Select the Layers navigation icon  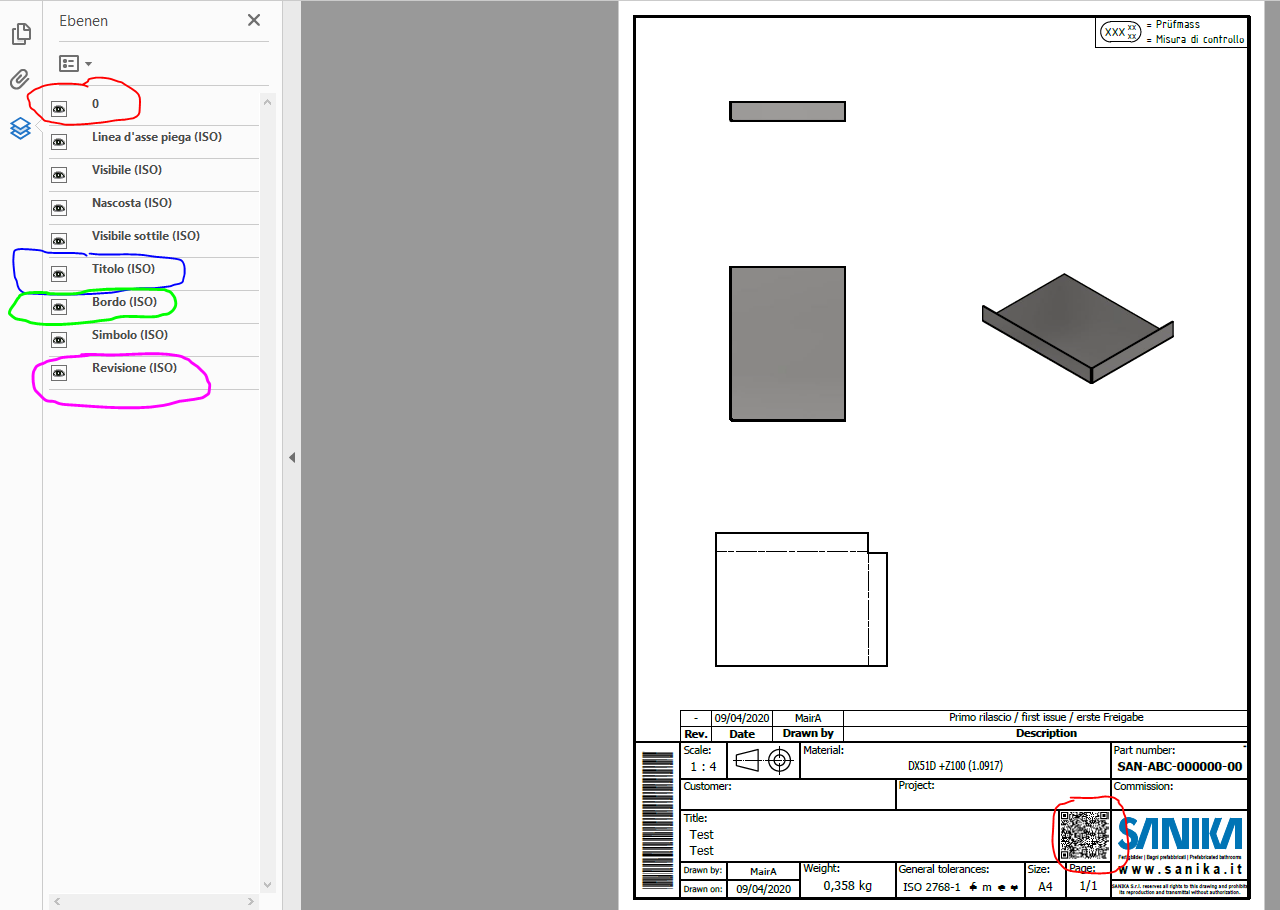coord(20,128)
